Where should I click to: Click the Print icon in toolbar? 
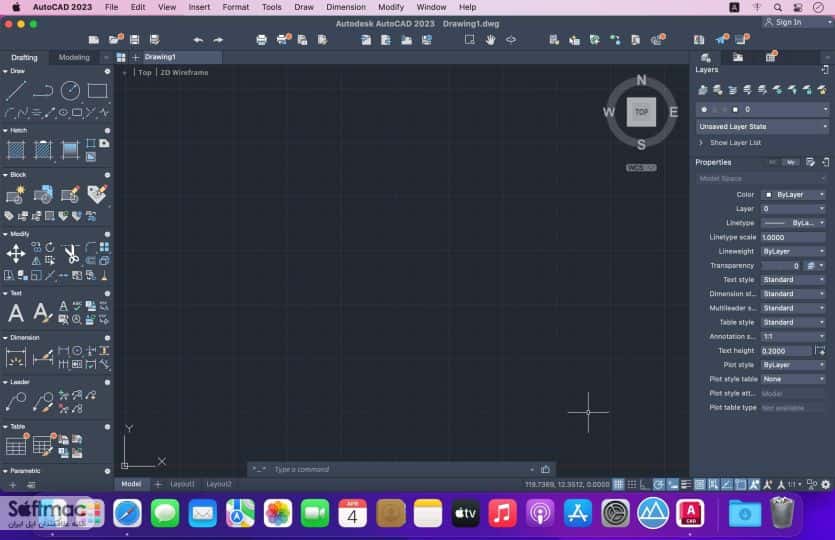click(261, 40)
